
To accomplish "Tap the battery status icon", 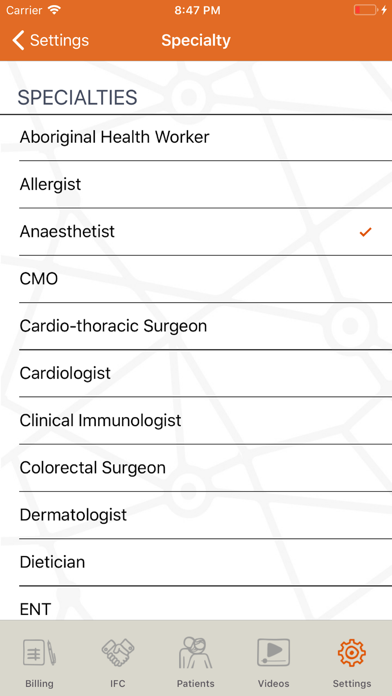I will 366,10.
